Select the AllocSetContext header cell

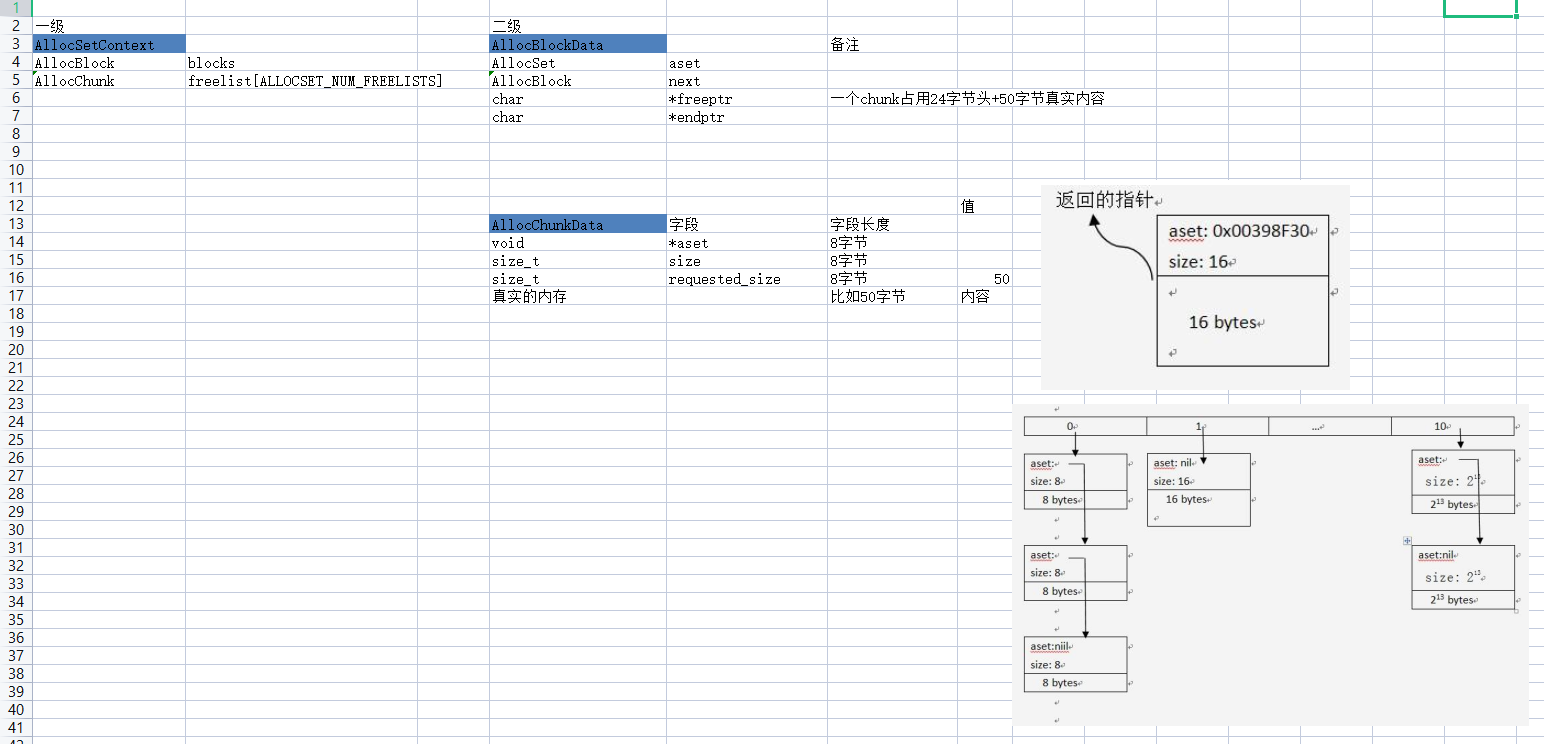pyautogui.click(x=109, y=45)
